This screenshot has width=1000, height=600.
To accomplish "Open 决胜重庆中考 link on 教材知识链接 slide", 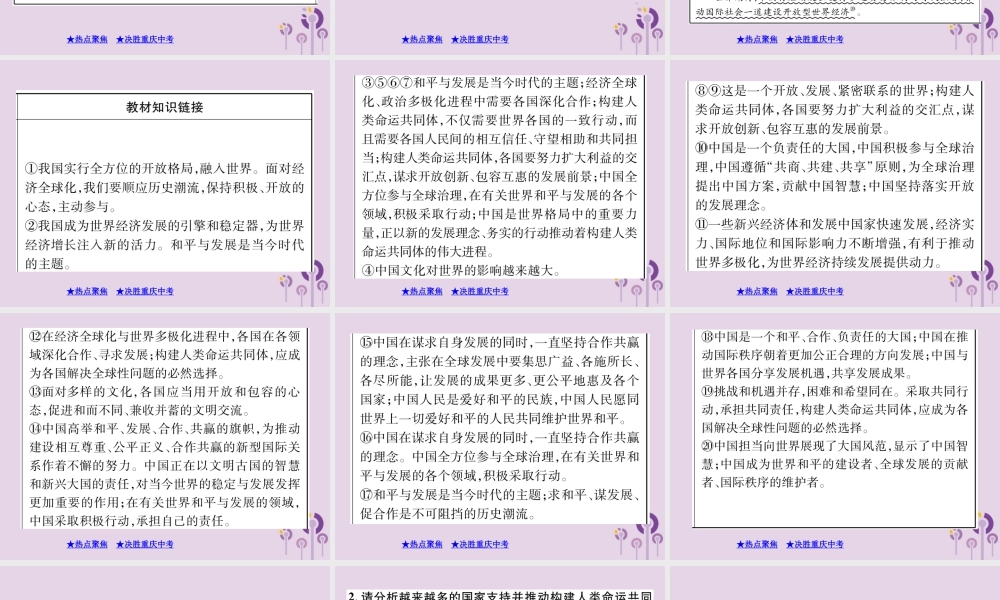I will (x=145, y=291).
